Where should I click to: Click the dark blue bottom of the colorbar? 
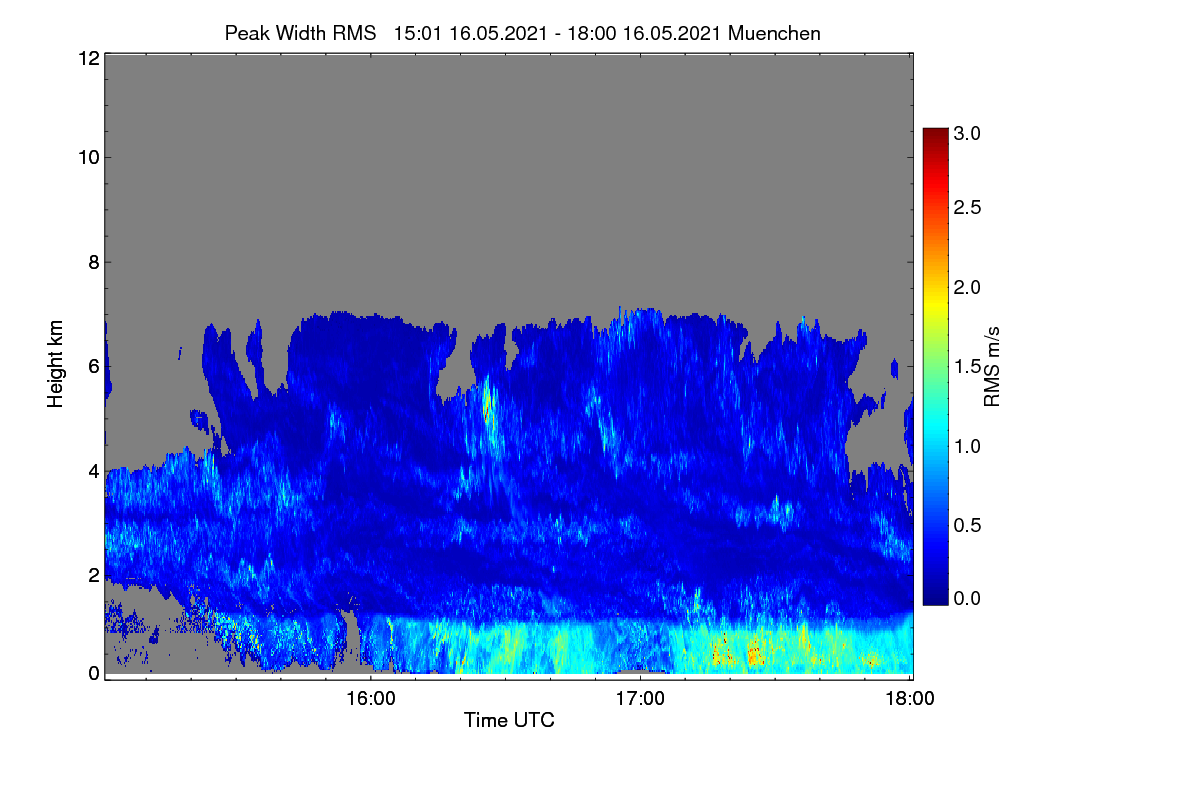coord(935,596)
